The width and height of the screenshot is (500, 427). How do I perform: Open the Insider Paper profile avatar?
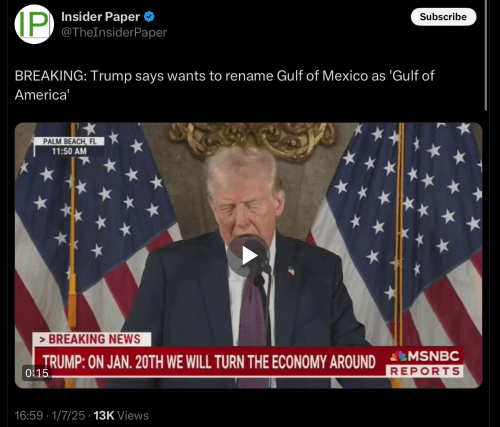click(34, 24)
